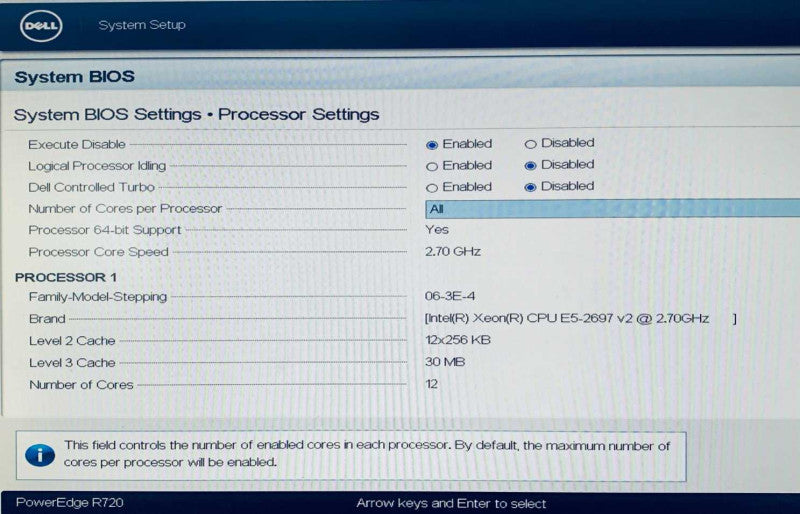The height and width of the screenshot is (514, 800).
Task: Select Enabled for Execute Disable
Action: [x=432, y=145]
